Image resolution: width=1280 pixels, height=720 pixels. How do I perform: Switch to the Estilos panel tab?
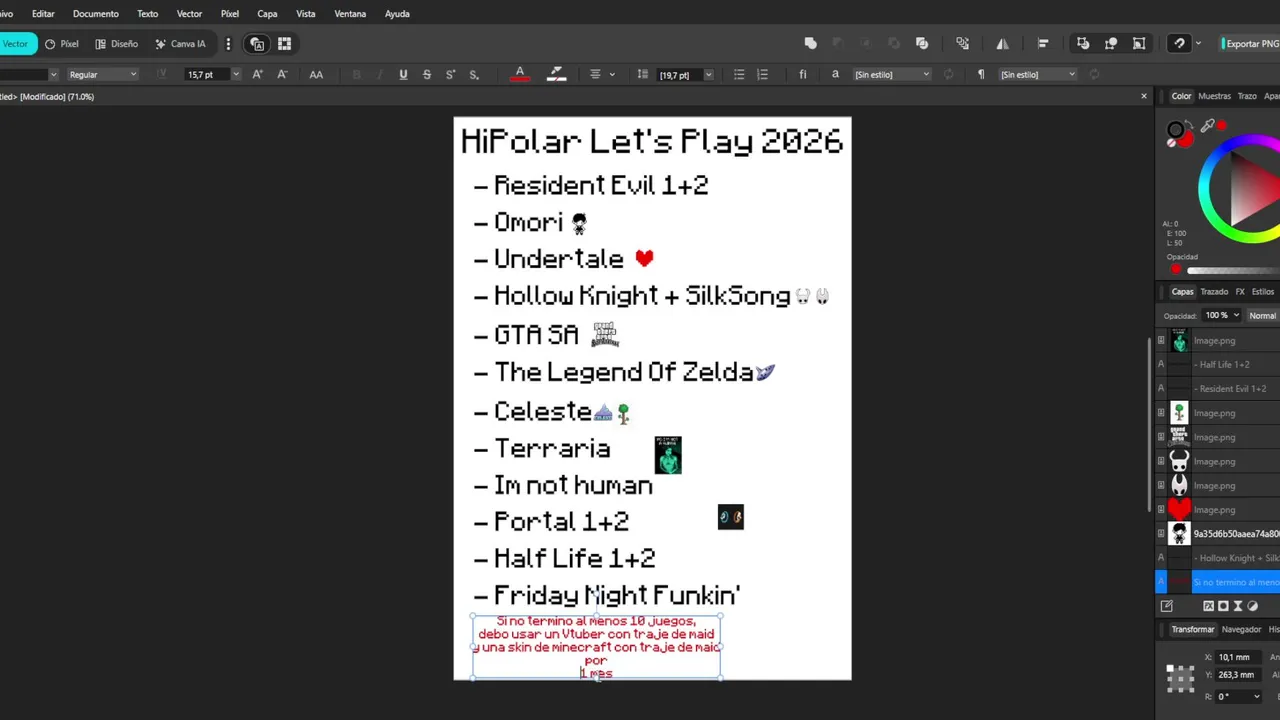[x=1263, y=292]
